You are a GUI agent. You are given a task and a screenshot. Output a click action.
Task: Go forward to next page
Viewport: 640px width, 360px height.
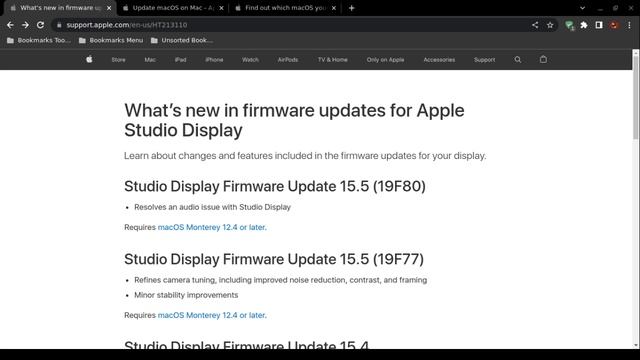click(25, 25)
